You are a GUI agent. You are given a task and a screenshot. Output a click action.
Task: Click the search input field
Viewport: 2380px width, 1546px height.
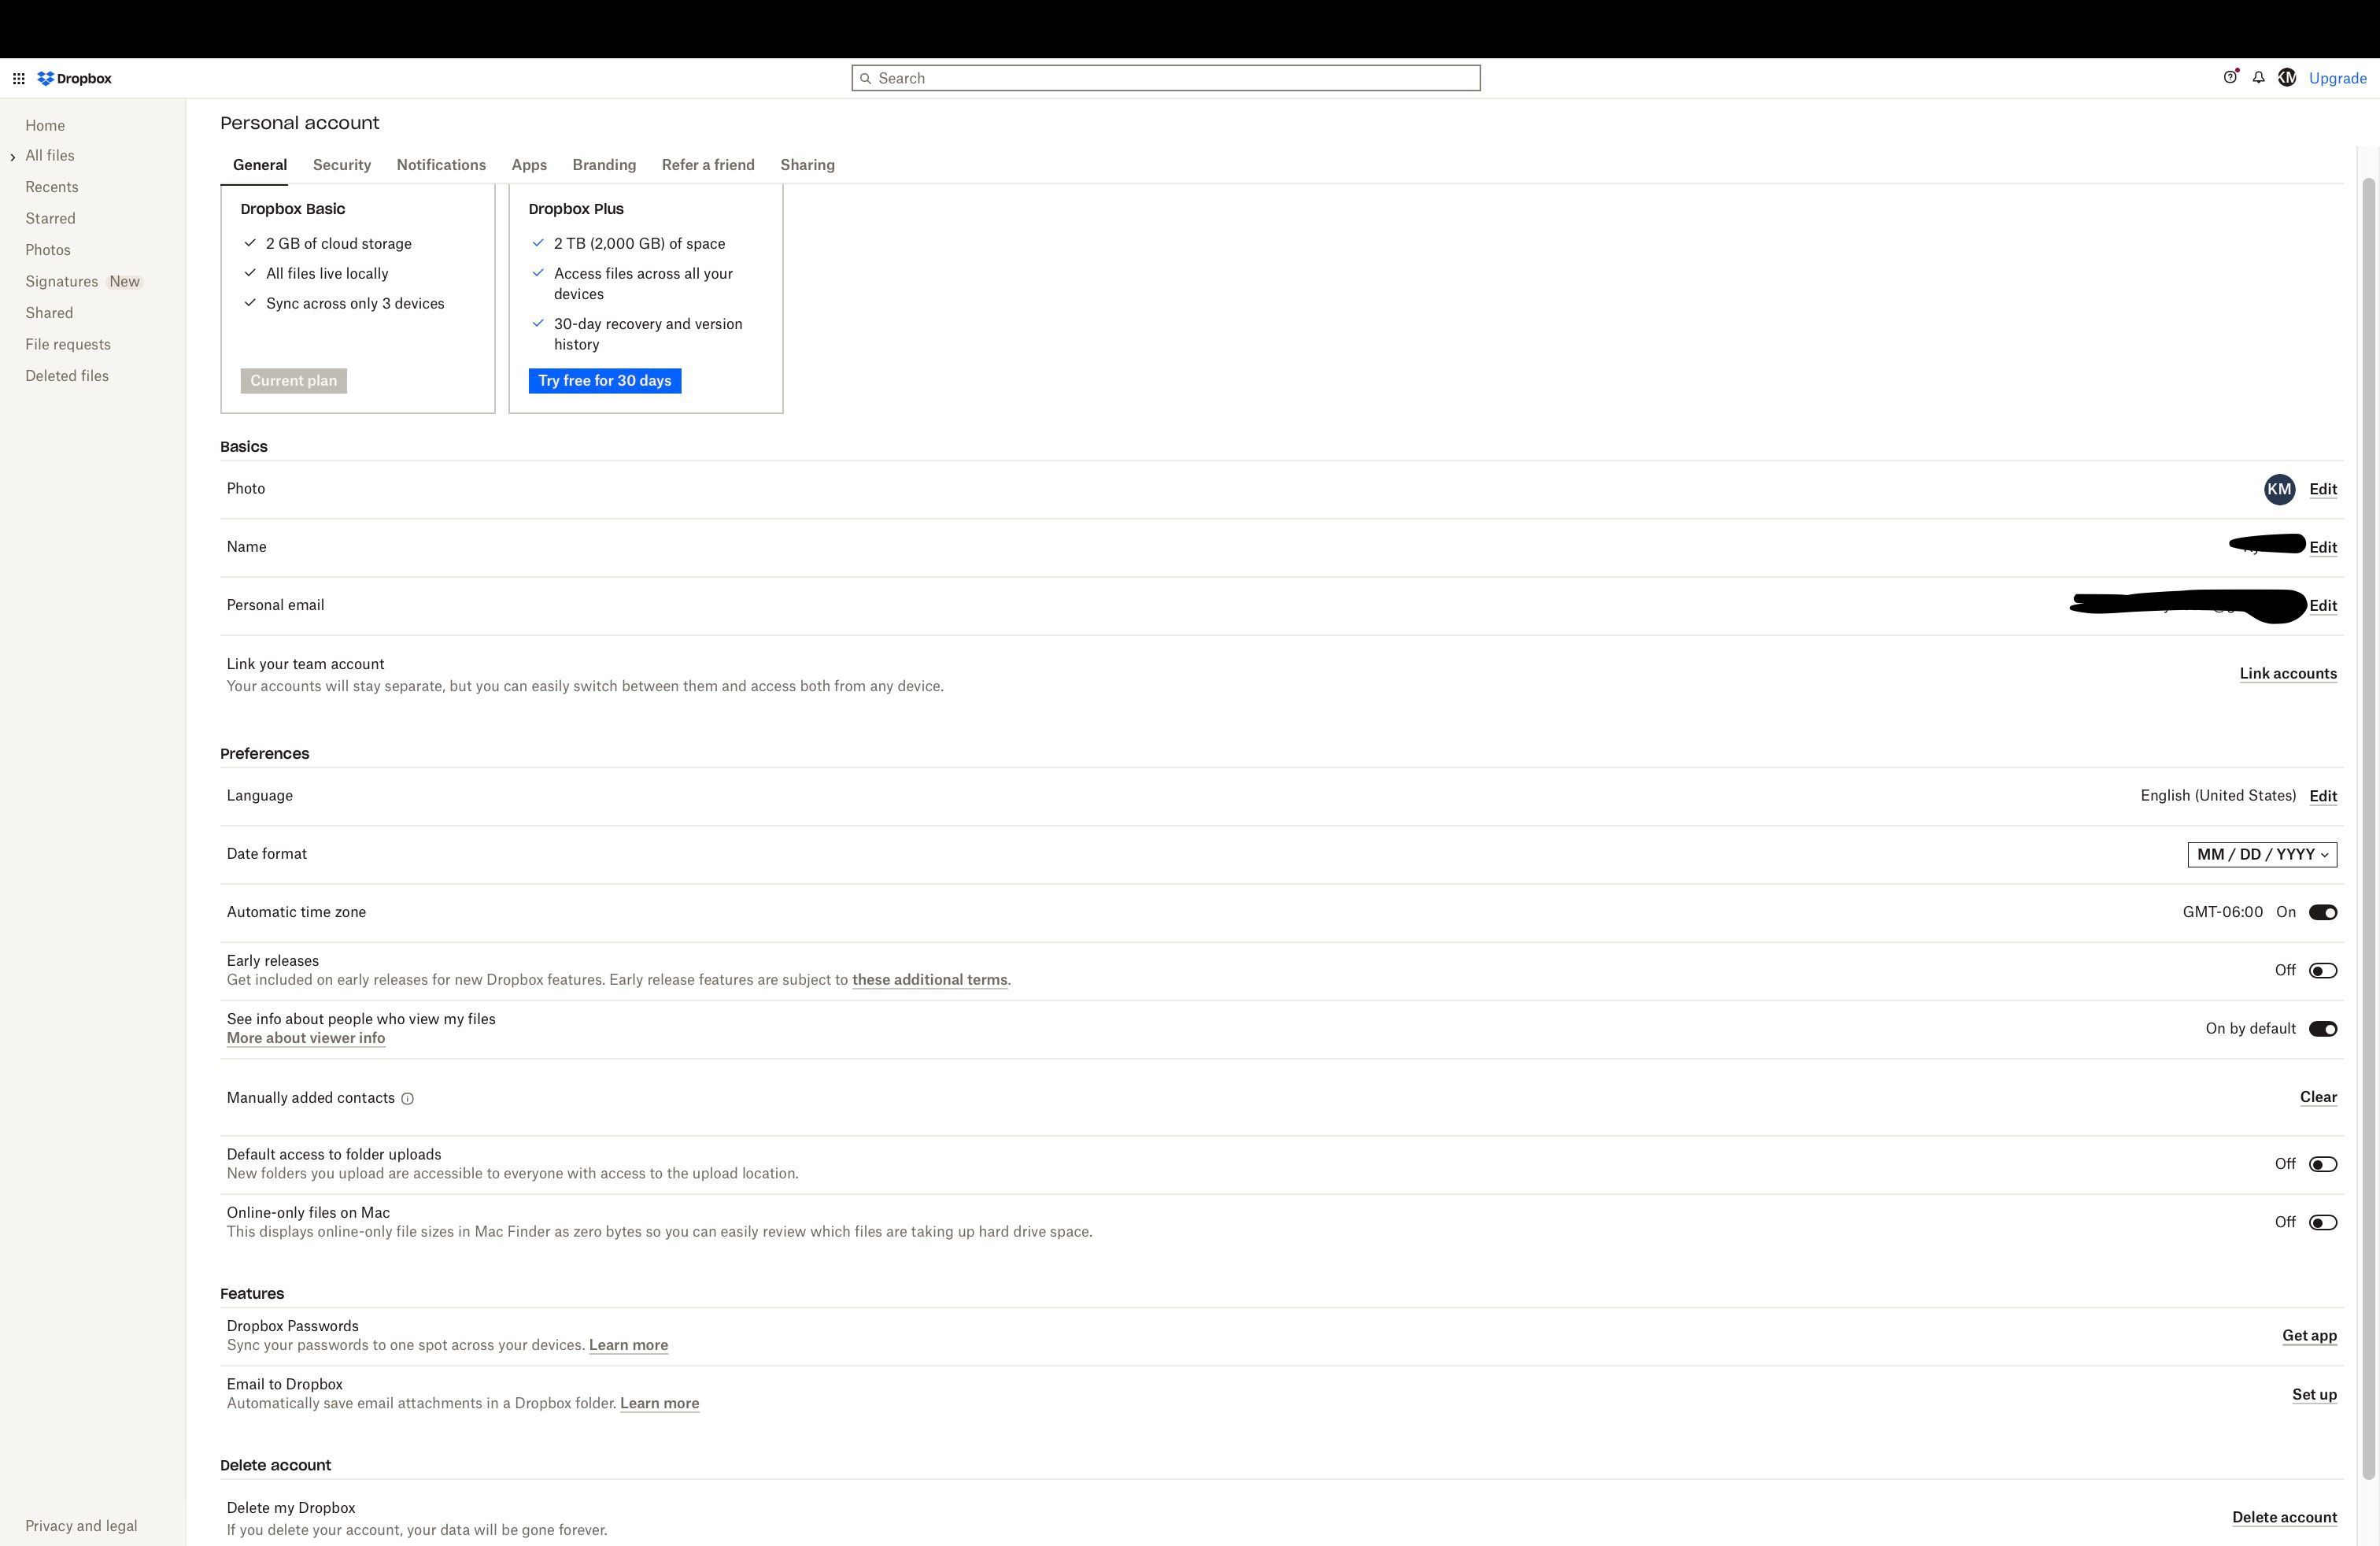click(x=1166, y=78)
